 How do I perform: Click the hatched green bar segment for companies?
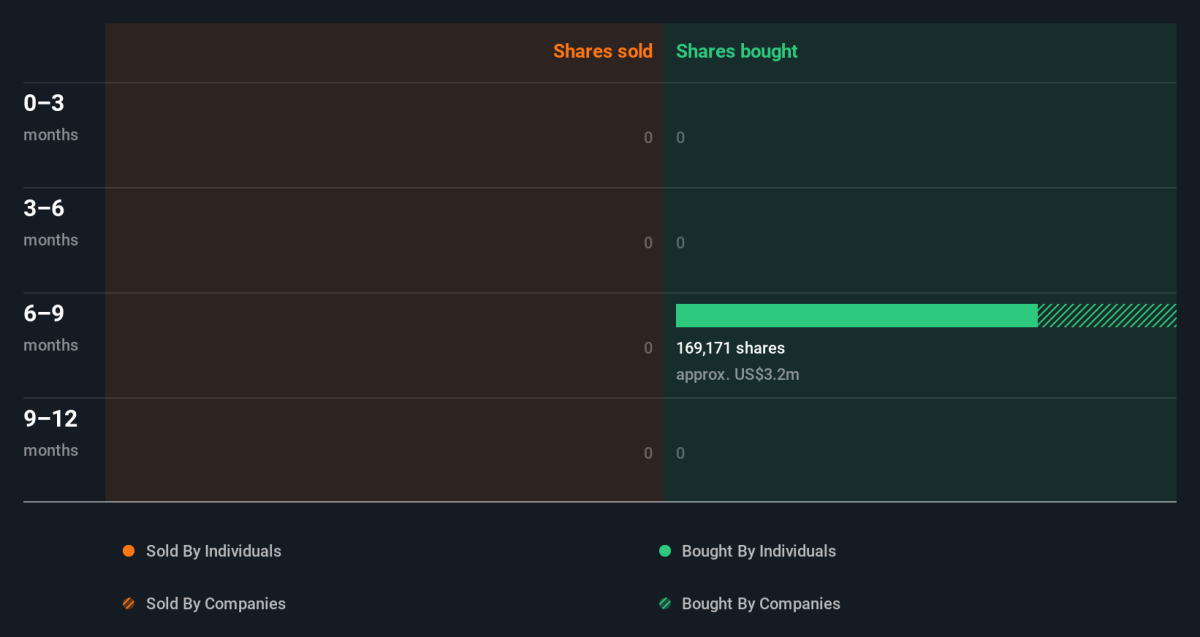click(1107, 316)
